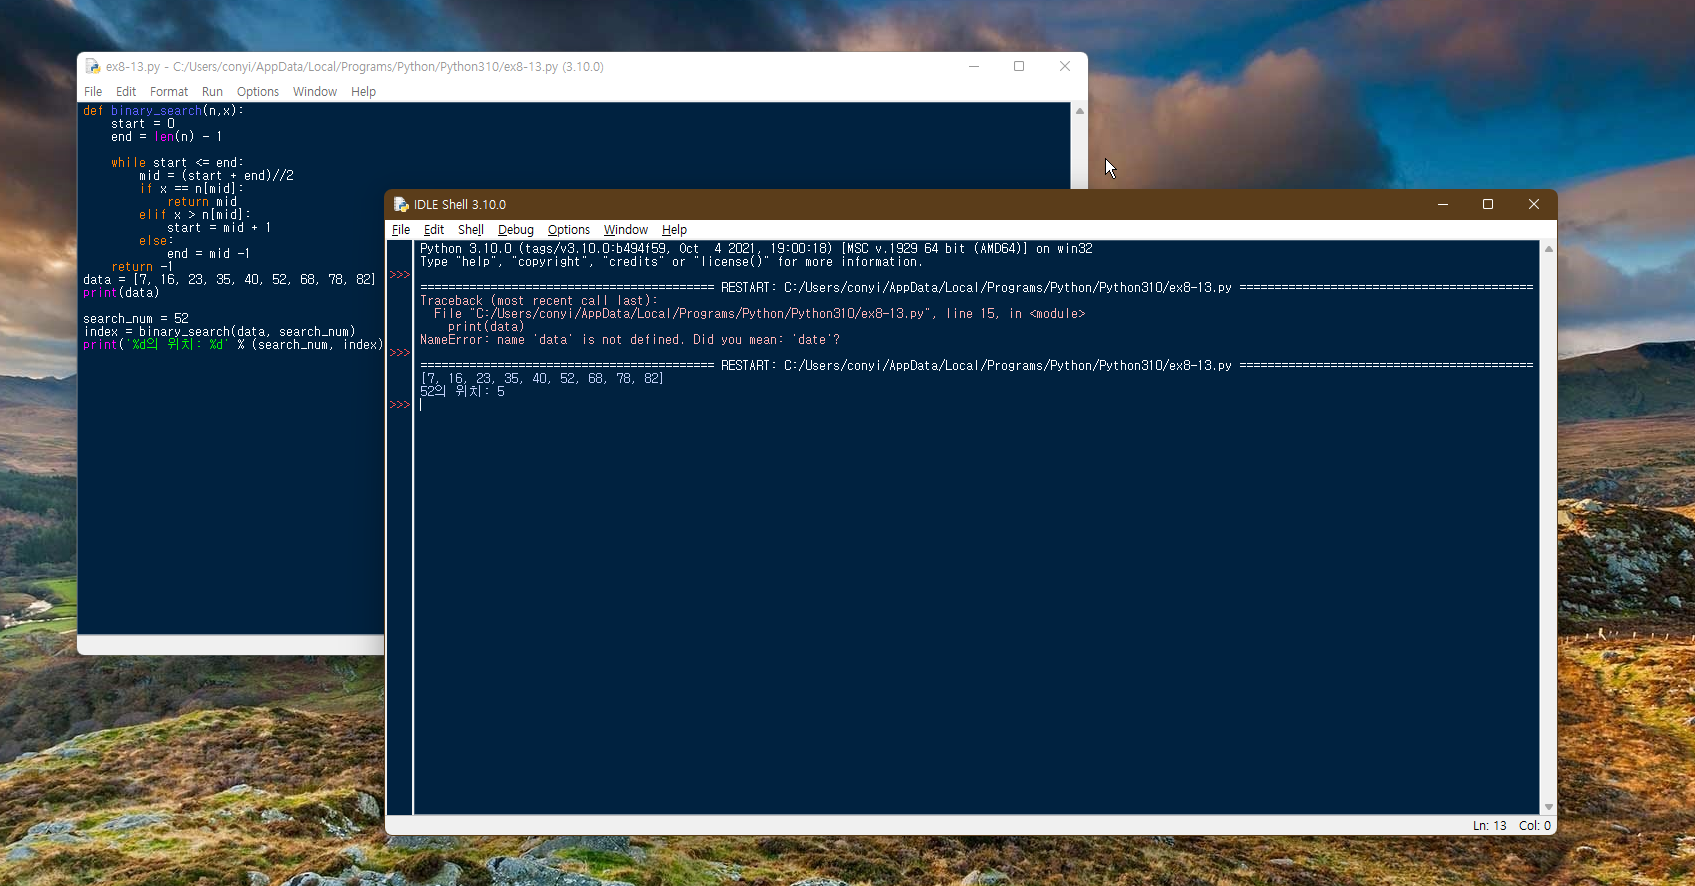This screenshot has height=886, width=1695.
Task: Click the 'while start <= end:' code line
Action: (x=177, y=163)
